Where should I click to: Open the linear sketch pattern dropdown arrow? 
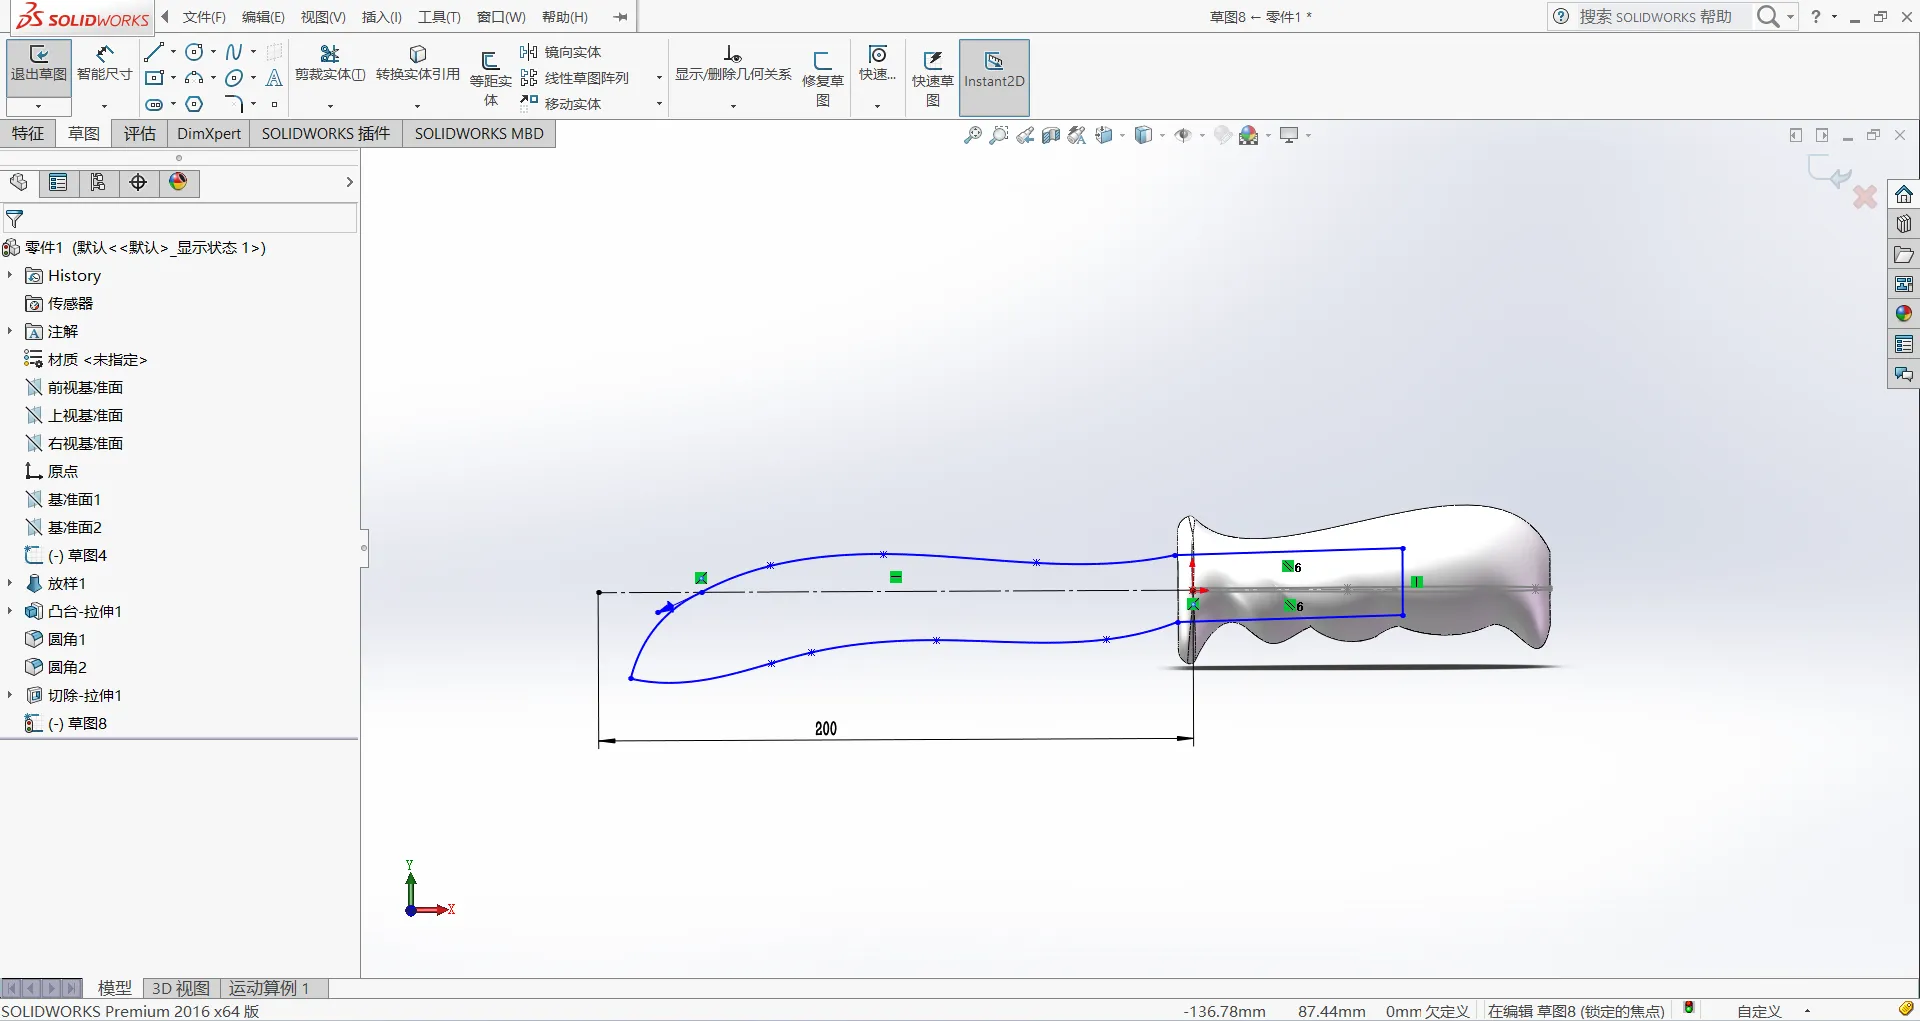pos(658,78)
